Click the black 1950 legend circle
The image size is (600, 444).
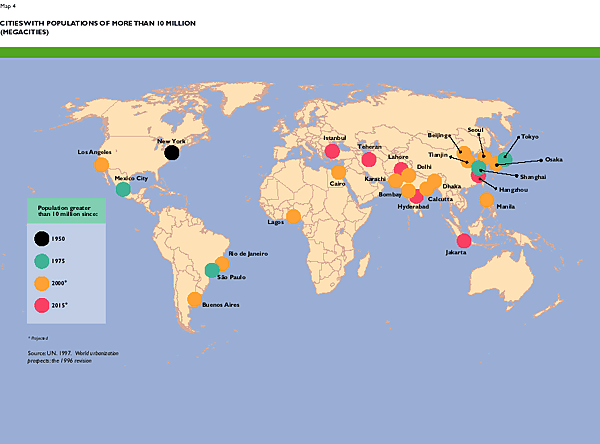[x=41, y=238]
